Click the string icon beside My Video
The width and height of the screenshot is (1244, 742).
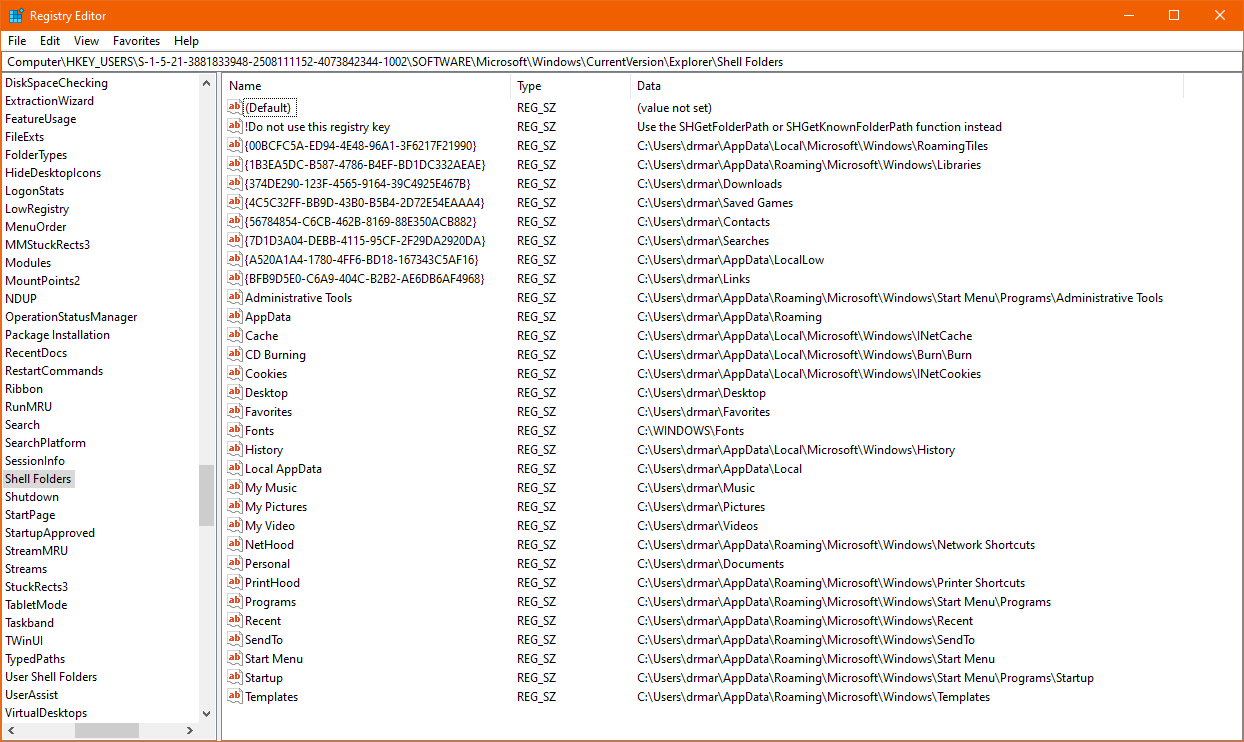[235, 525]
